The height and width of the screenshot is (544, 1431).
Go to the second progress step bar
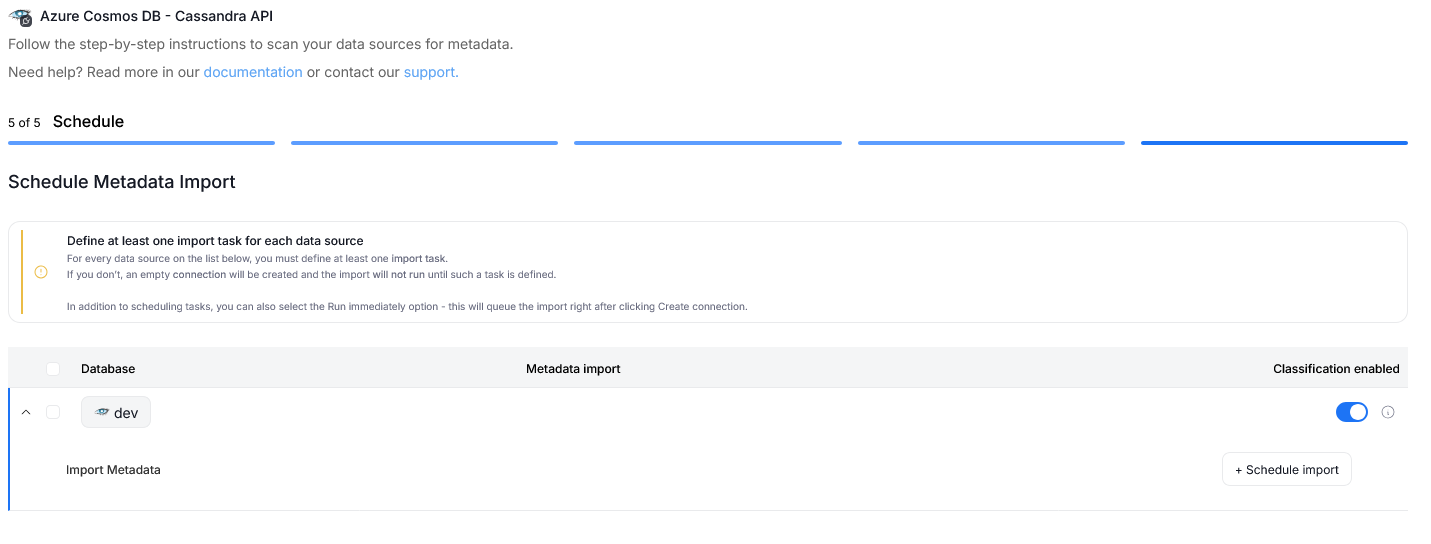pos(424,143)
